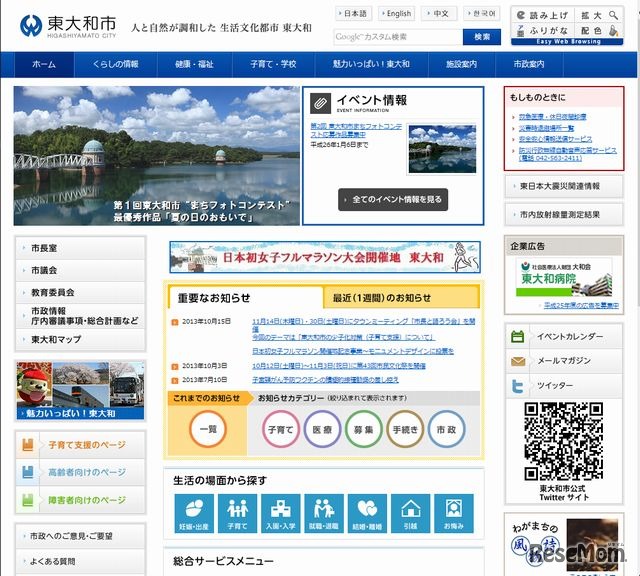This screenshot has height=576, width=640.
Task: Click the 一覧 circle button
Action: (208, 429)
